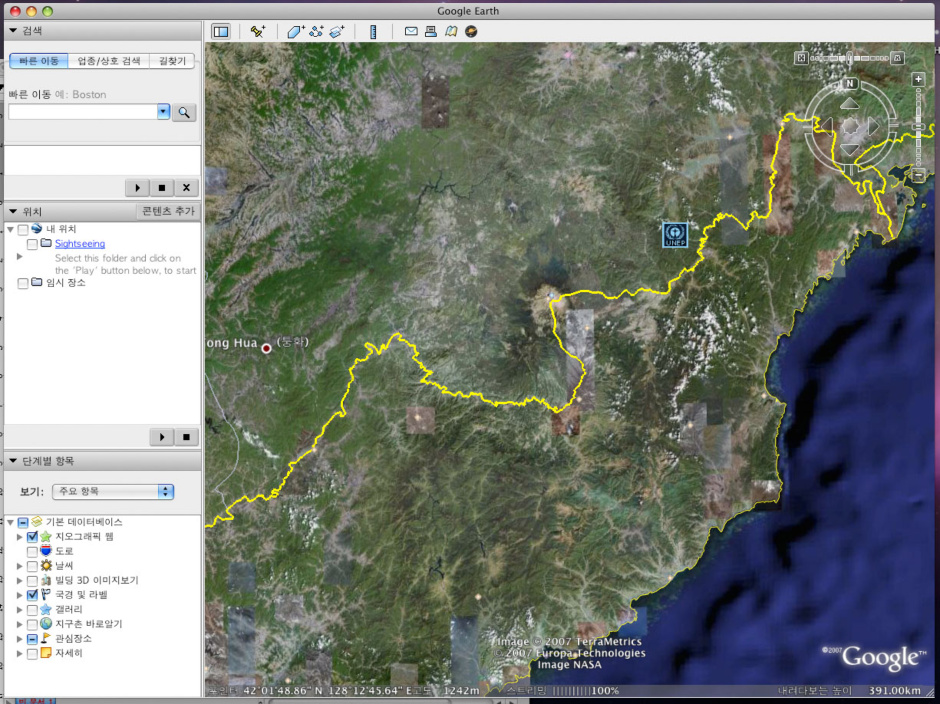The height and width of the screenshot is (704, 940).
Task: Select 빠른 이동 tab
Action: pos(39,61)
